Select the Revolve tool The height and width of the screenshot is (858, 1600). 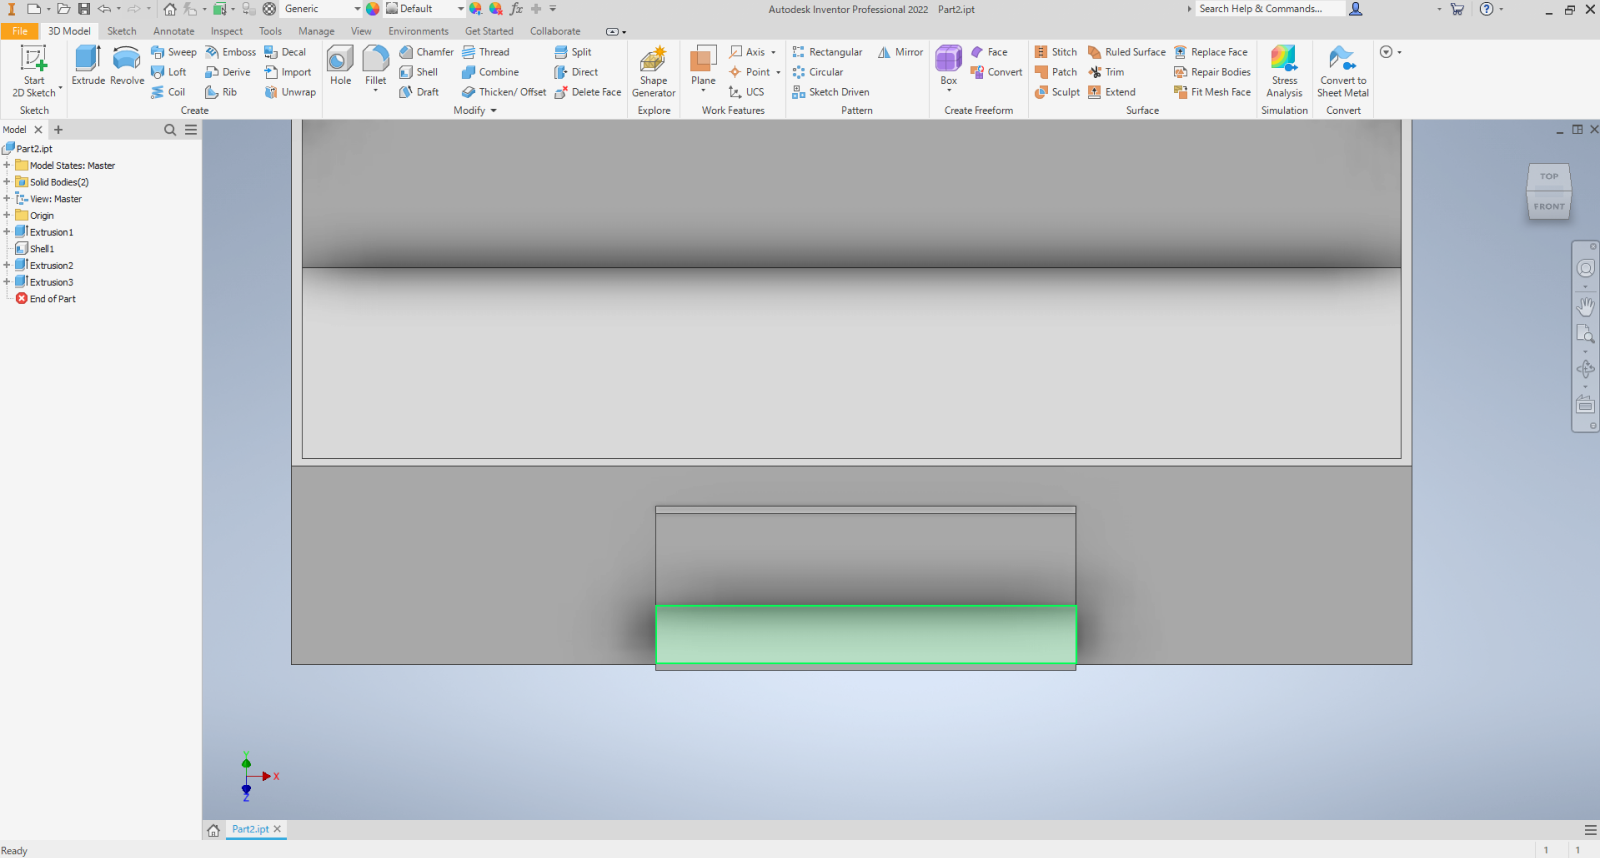point(127,65)
